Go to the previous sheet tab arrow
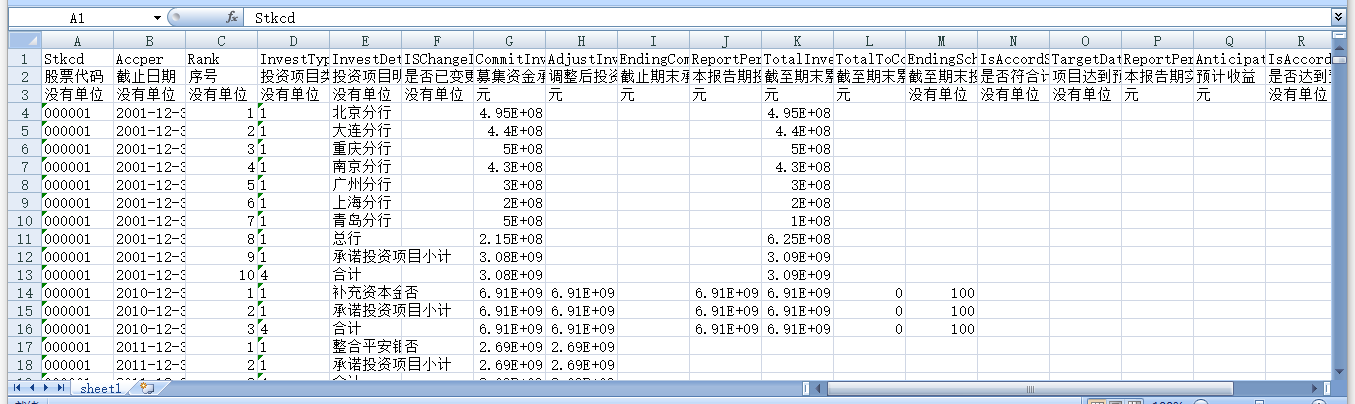 tap(30, 387)
